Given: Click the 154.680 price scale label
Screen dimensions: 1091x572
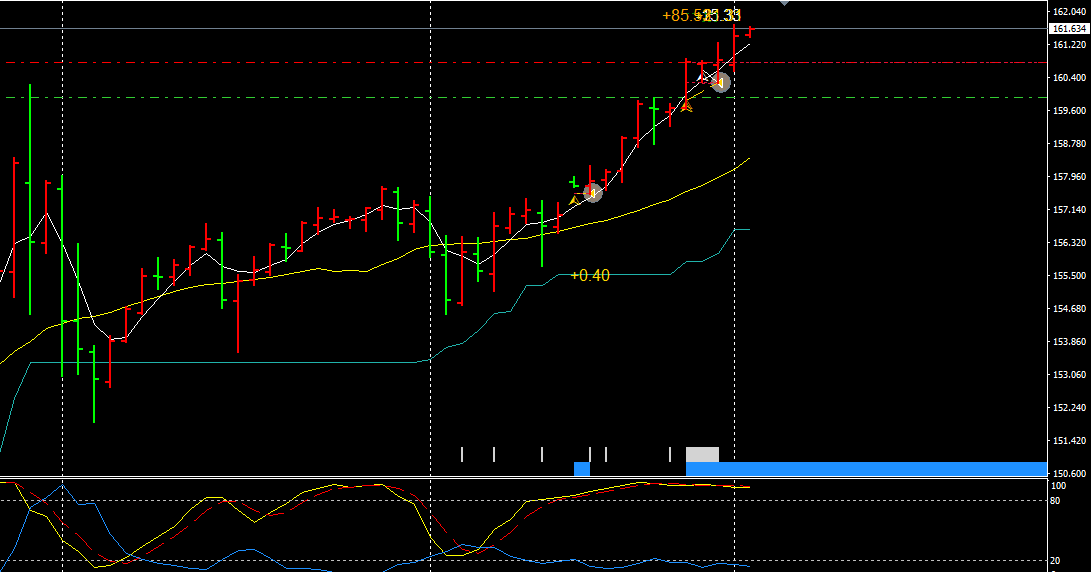Looking at the screenshot, I should click(1069, 308).
